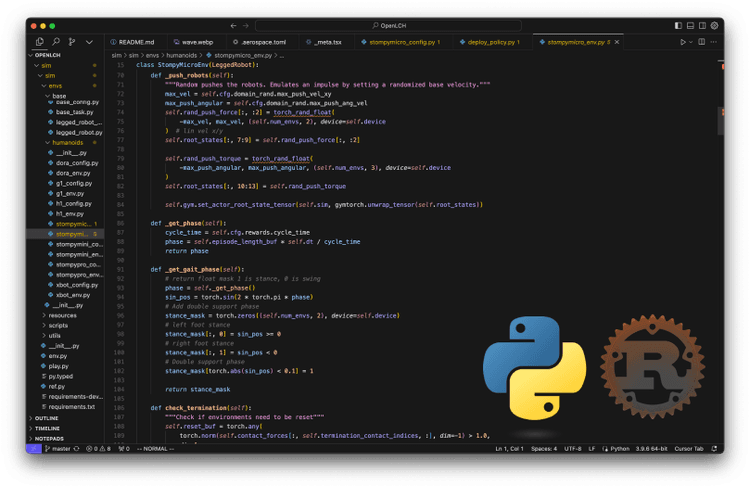Image resolution: width=750 pixels, height=488 pixels.
Task: Expand the OUTLINE section
Action: (46, 417)
